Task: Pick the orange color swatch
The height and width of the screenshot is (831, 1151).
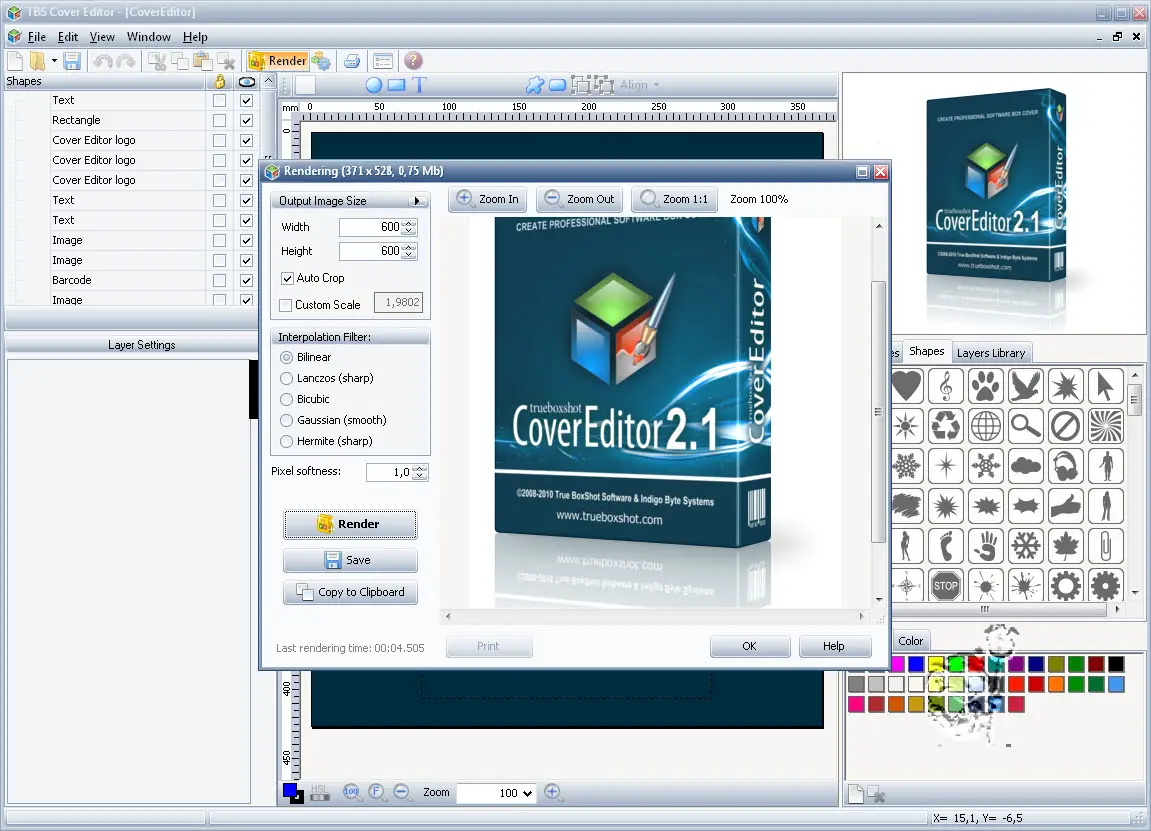Action: (x=1056, y=684)
